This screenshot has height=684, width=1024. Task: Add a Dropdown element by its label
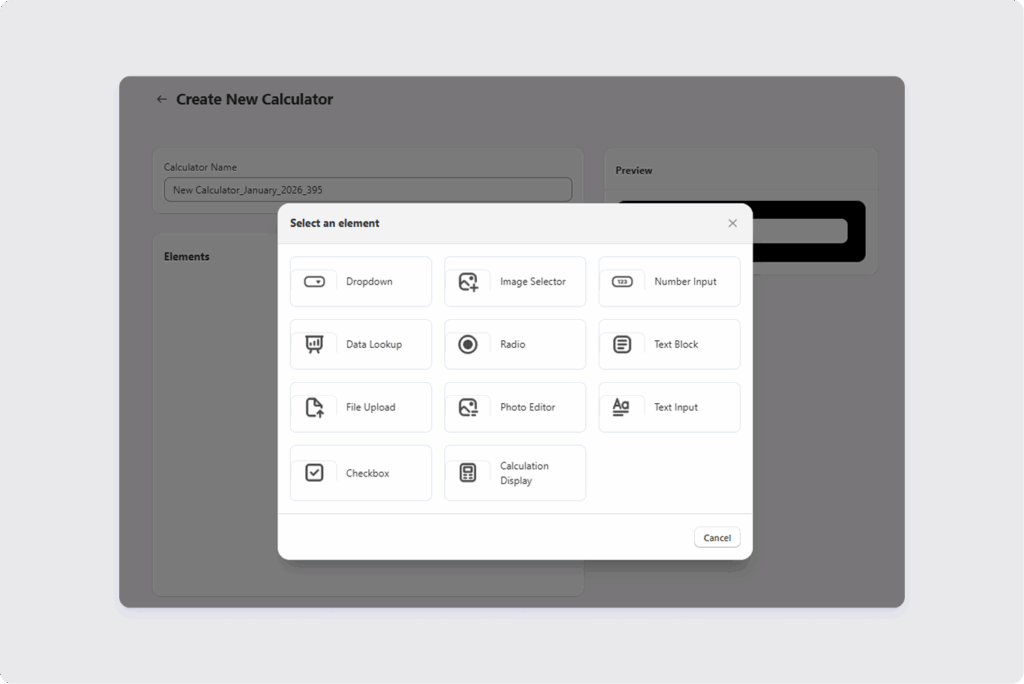(x=369, y=282)
